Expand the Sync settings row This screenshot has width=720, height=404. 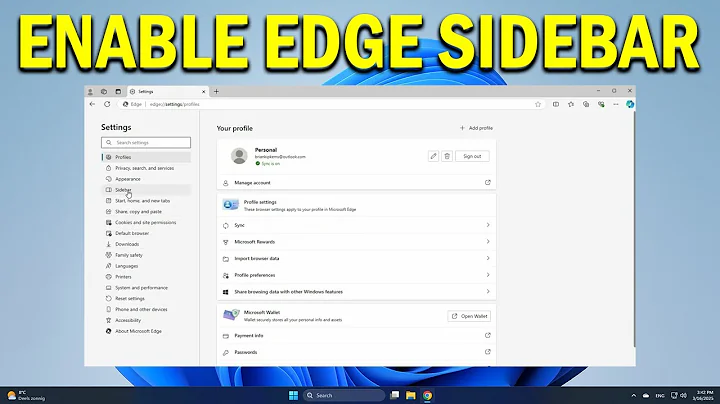coord(356,225)
